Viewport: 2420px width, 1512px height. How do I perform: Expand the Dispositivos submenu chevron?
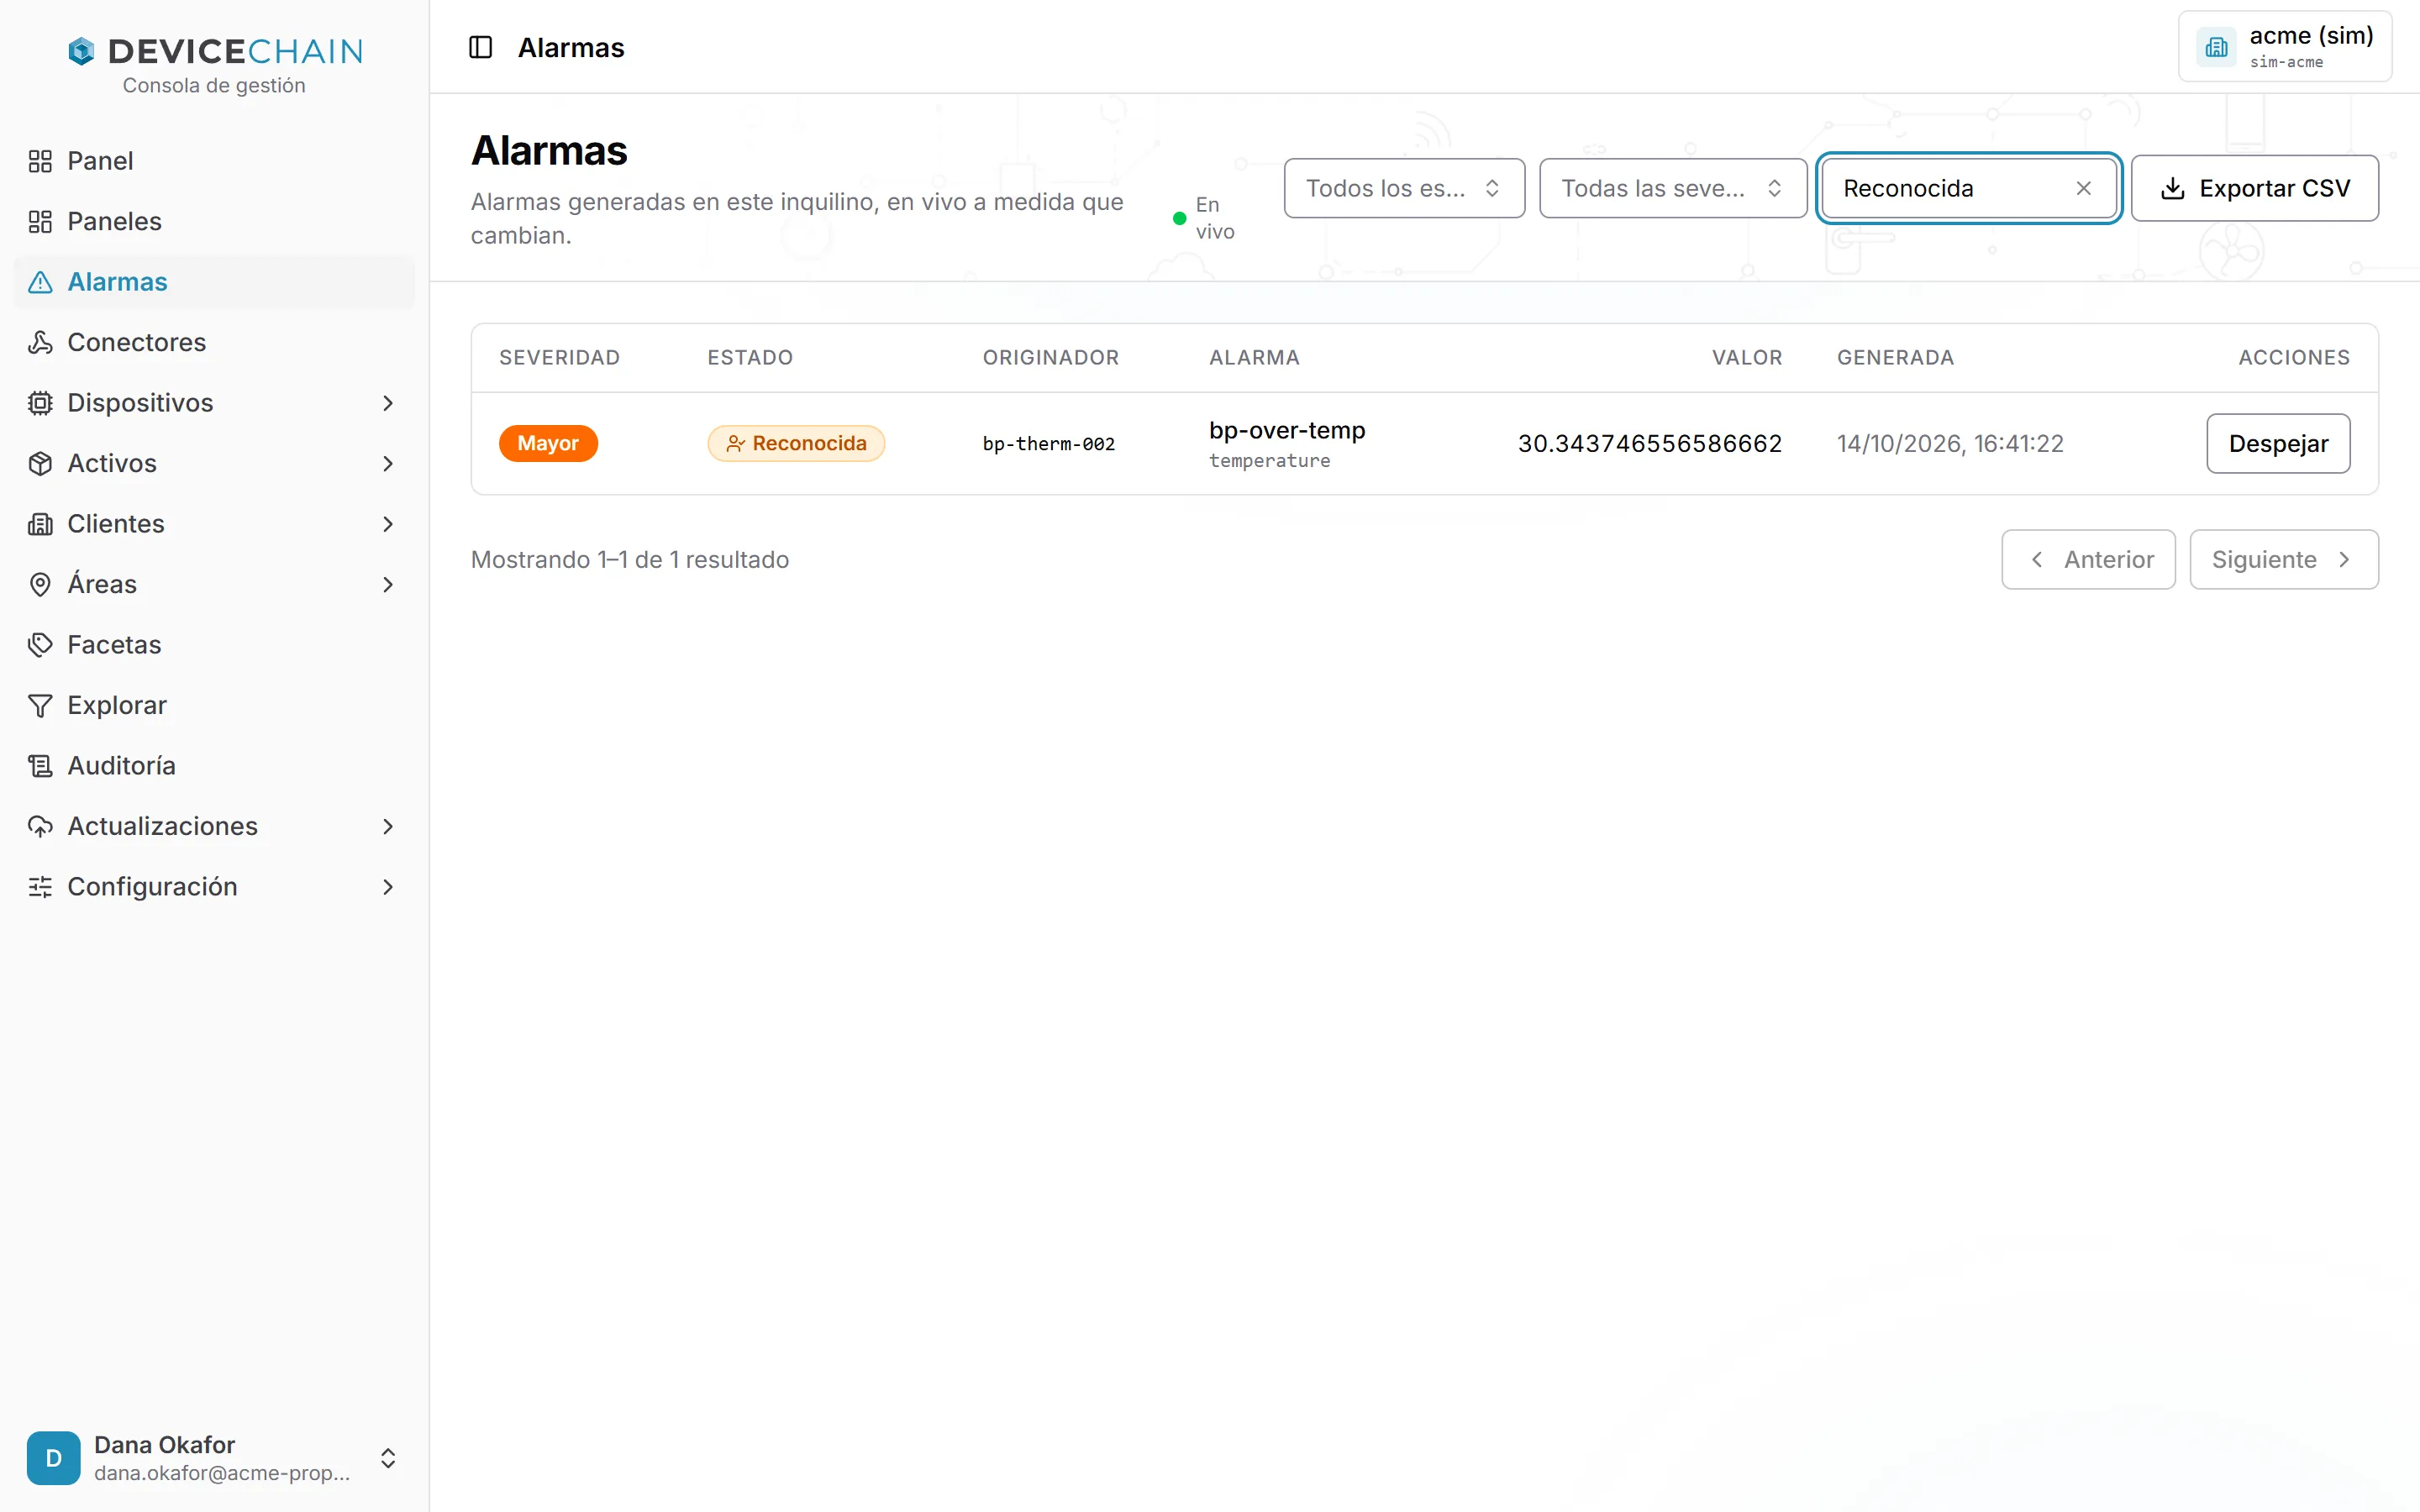388,403
